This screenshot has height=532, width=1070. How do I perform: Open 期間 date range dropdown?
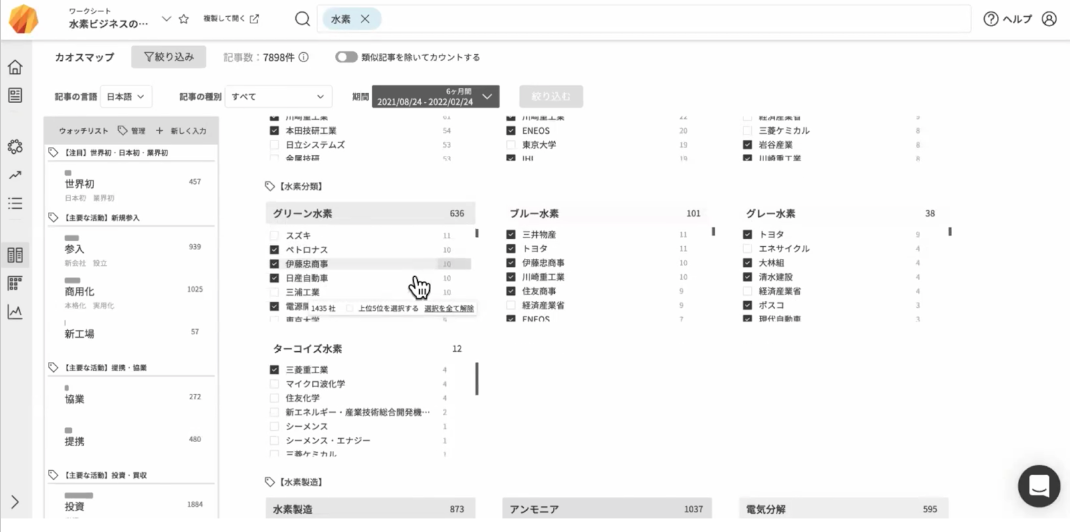[x=435, y=96]
